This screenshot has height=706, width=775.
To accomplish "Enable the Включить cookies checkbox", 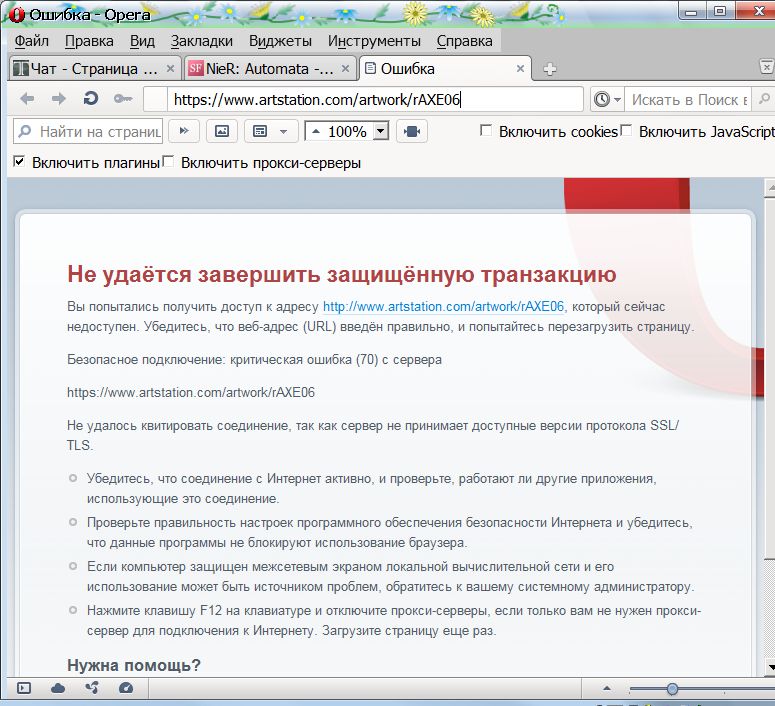I will tap(486, 131).
